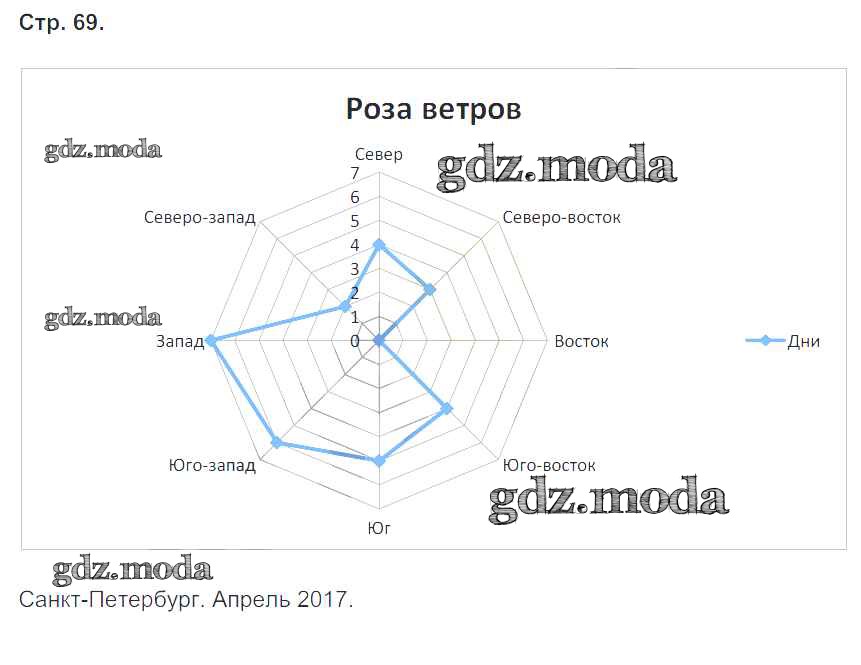Screen dimensions: 861x665
Task: Click the diamond legend marker for Дни
Action: [765, 341]
